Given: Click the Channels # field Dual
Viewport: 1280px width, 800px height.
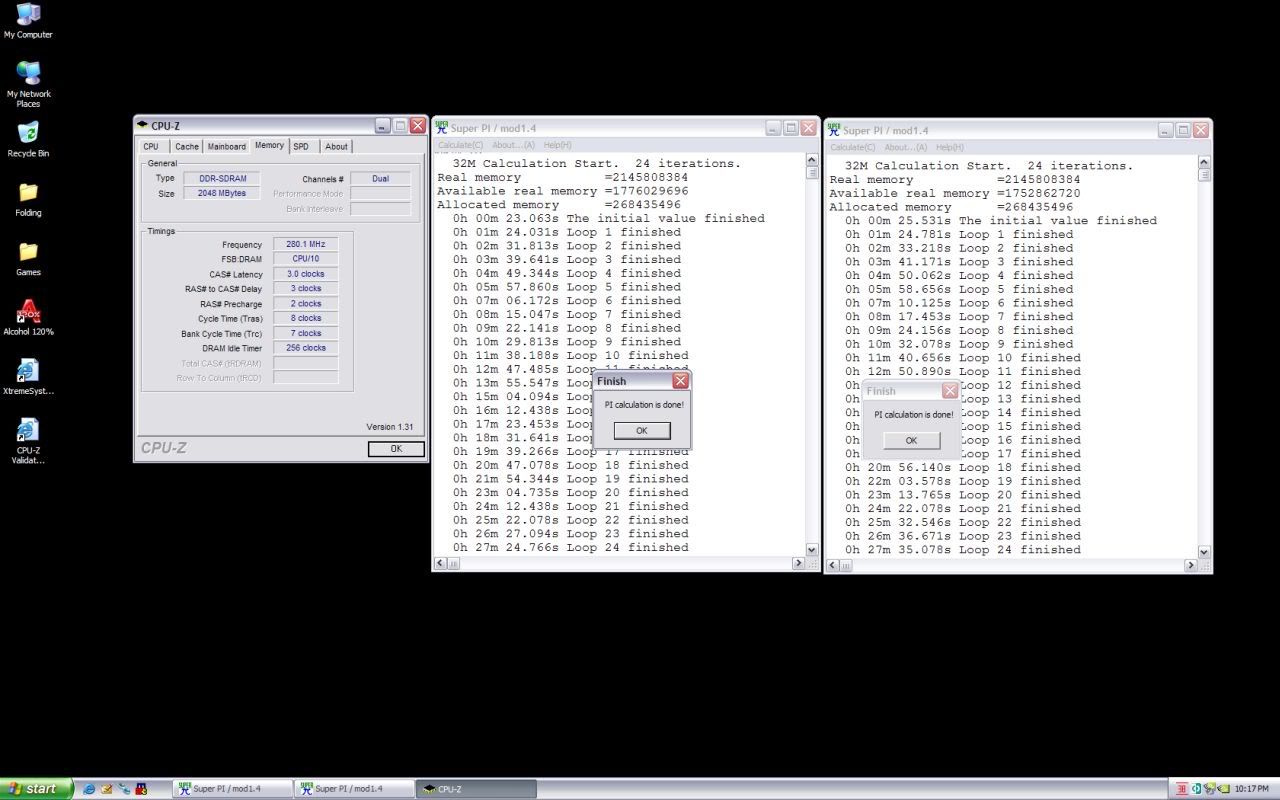Looking at the screenshot, I should 380,178.
